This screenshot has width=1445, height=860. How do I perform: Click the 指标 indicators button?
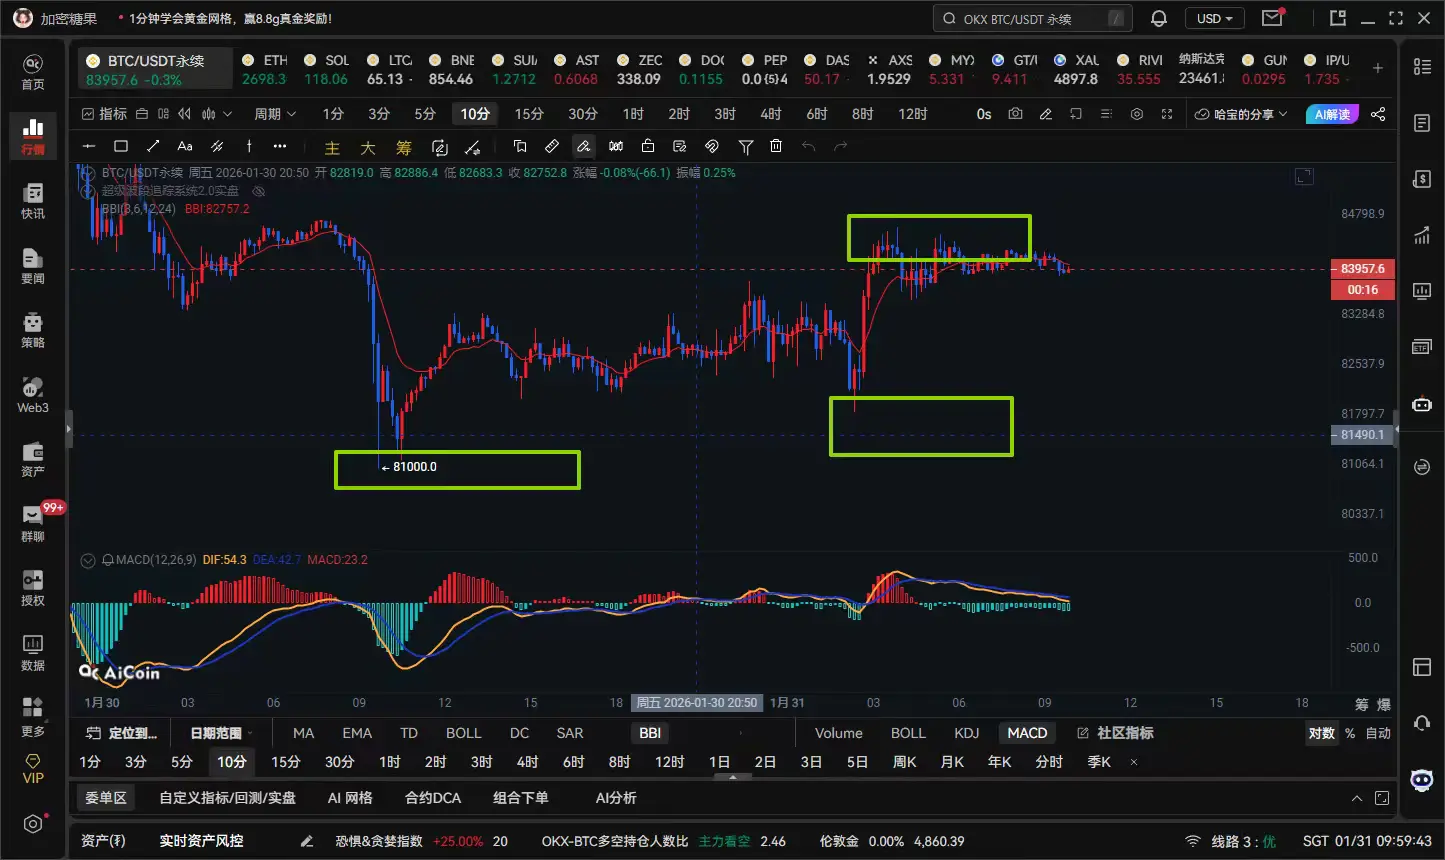tap(104, 114)
